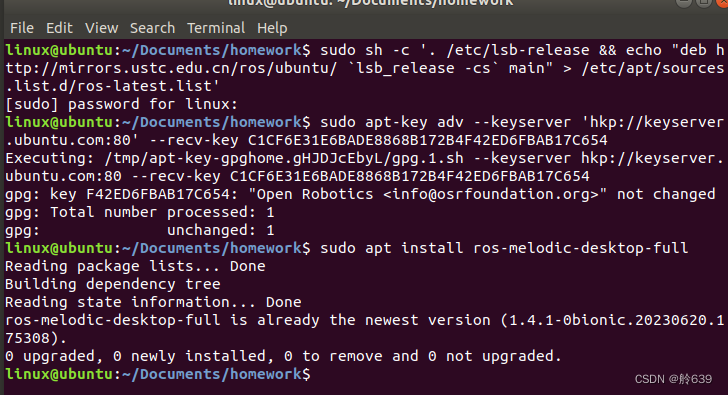Image resolution: width=728 pixels, height=395 pixels.
Task: Click the CSDN watermark text
Action: point(673,379)
